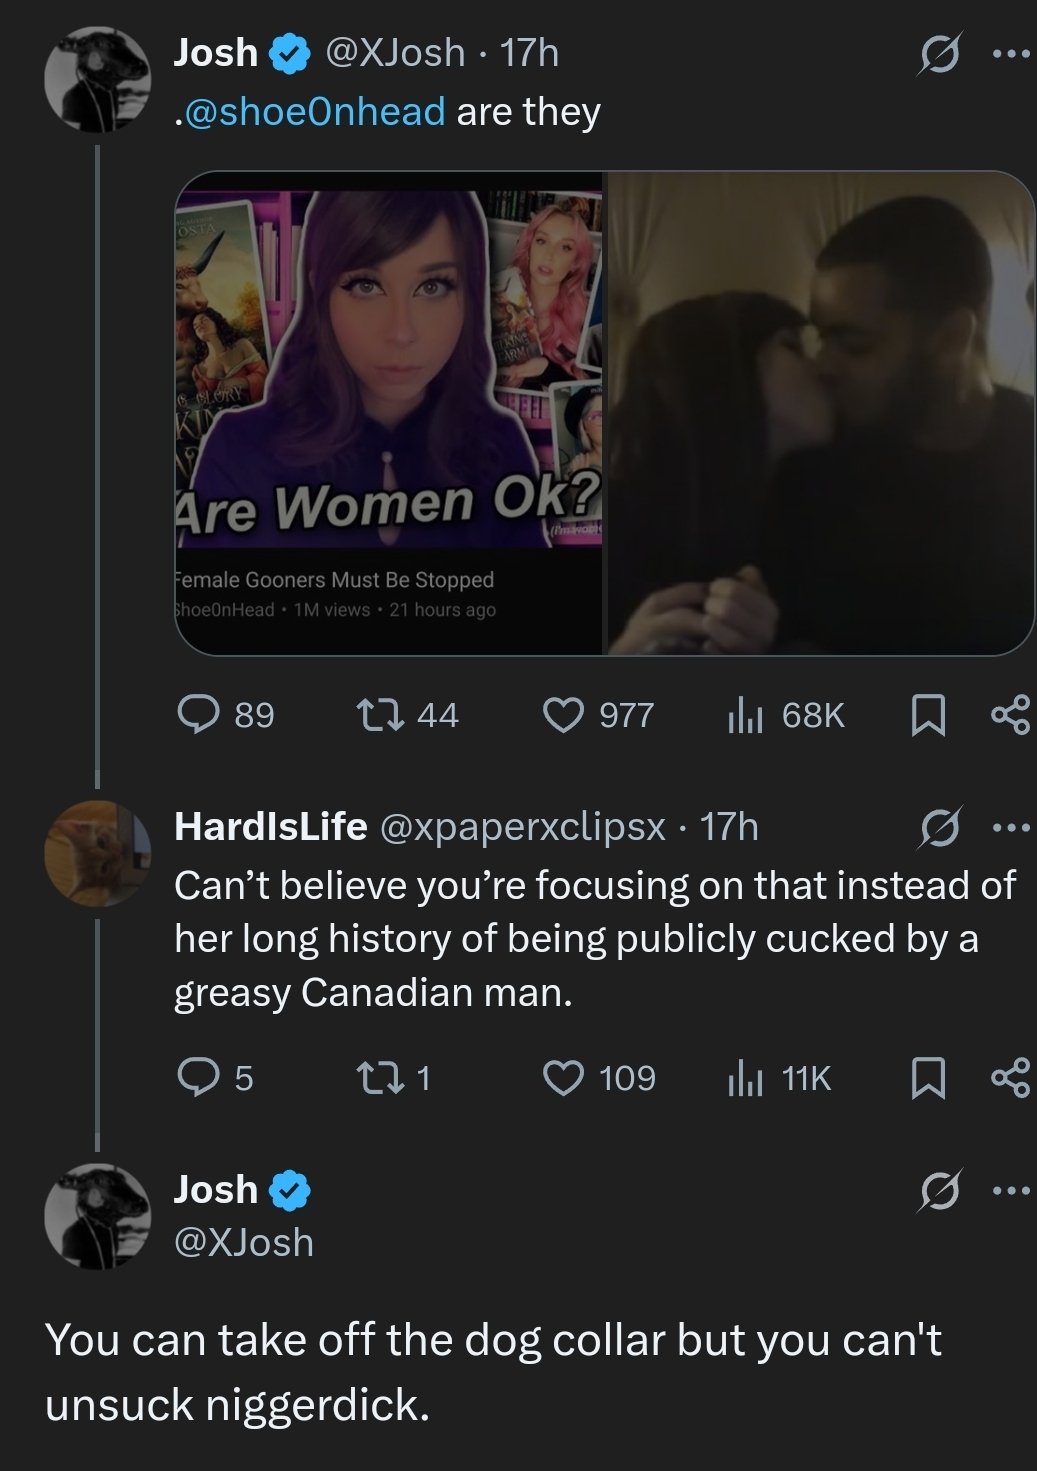1037x1471 pixels.
Task: Open the HardIsLife profile name
Action: 270,826
